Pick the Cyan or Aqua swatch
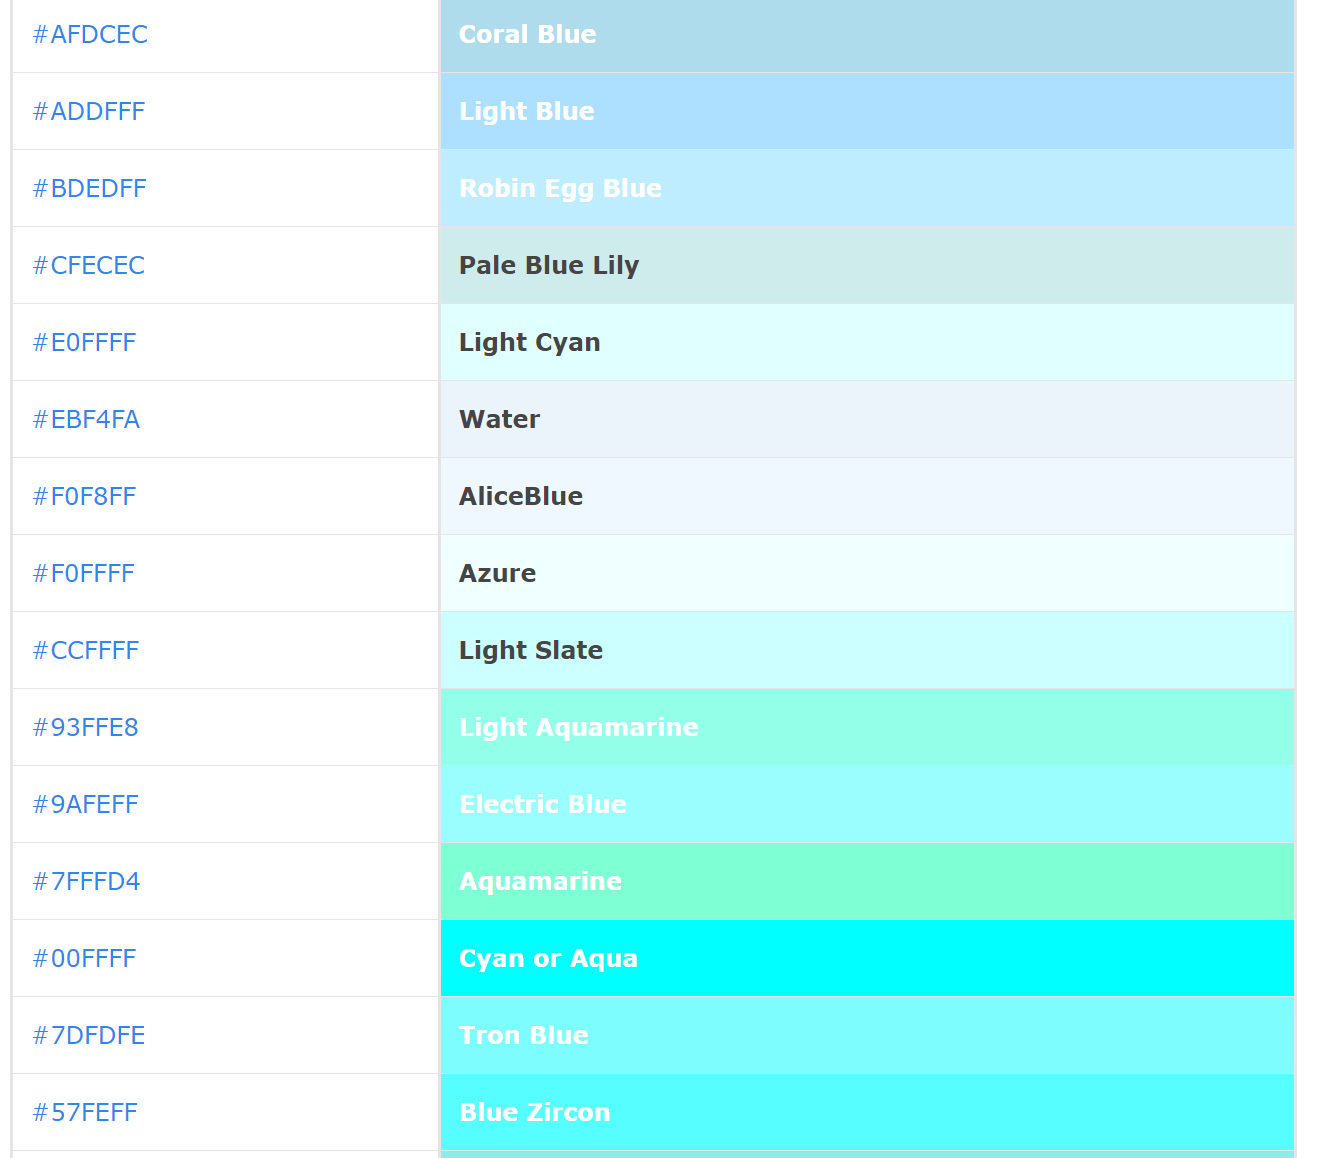Viewport: 1342px width, 1158px height. (x=866, y=959)
